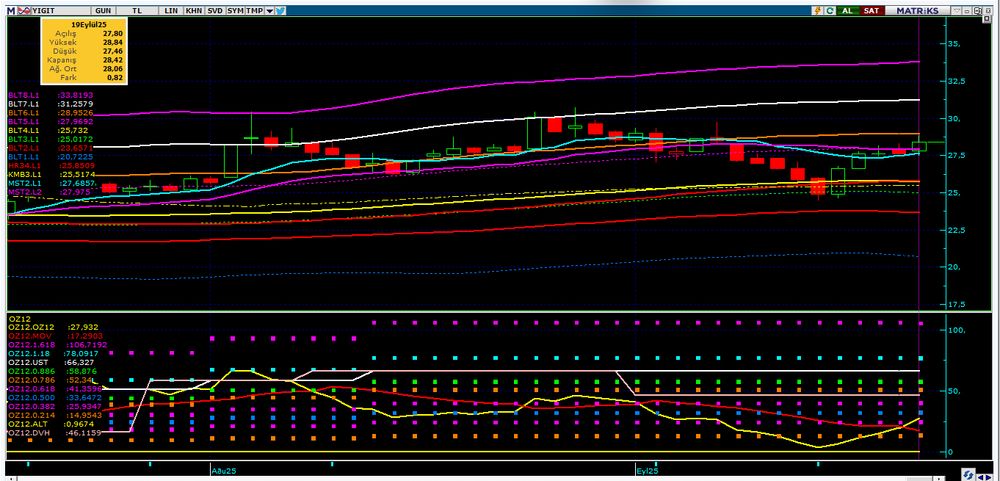Click the green C refresh icon
1000x481 pixels.
click(830, 11)
